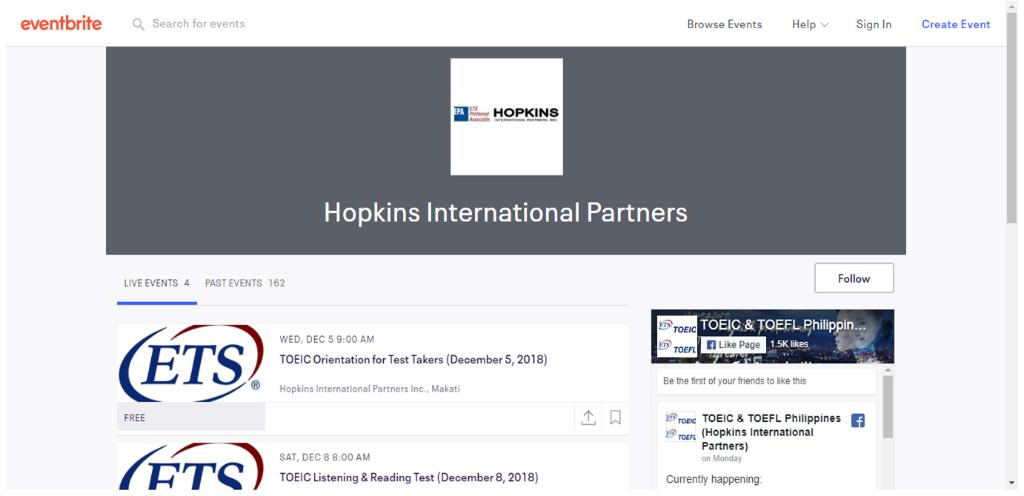
Task: Click the Currently happening post text
Action: pos(714,480)
